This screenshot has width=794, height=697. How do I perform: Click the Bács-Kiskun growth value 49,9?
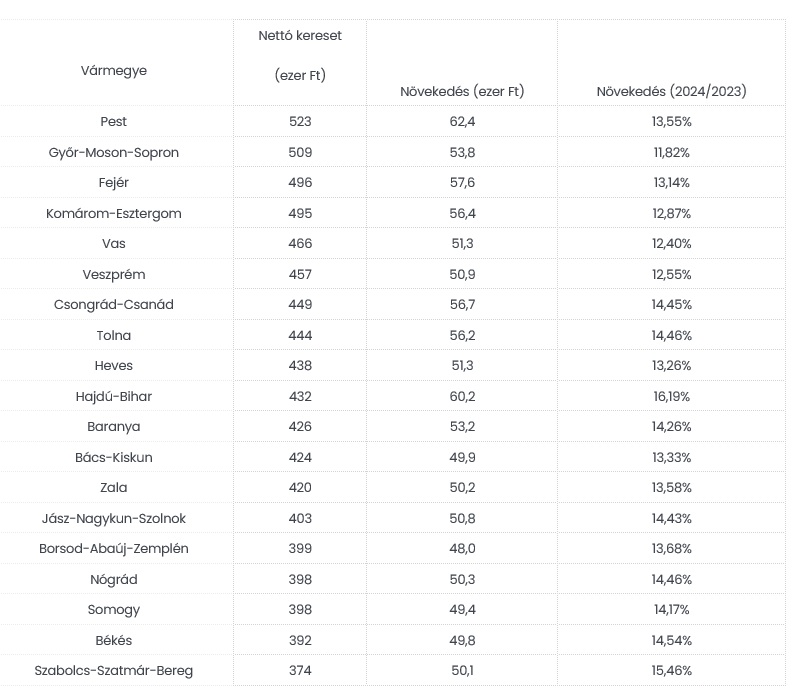click(x=461, y=457)
